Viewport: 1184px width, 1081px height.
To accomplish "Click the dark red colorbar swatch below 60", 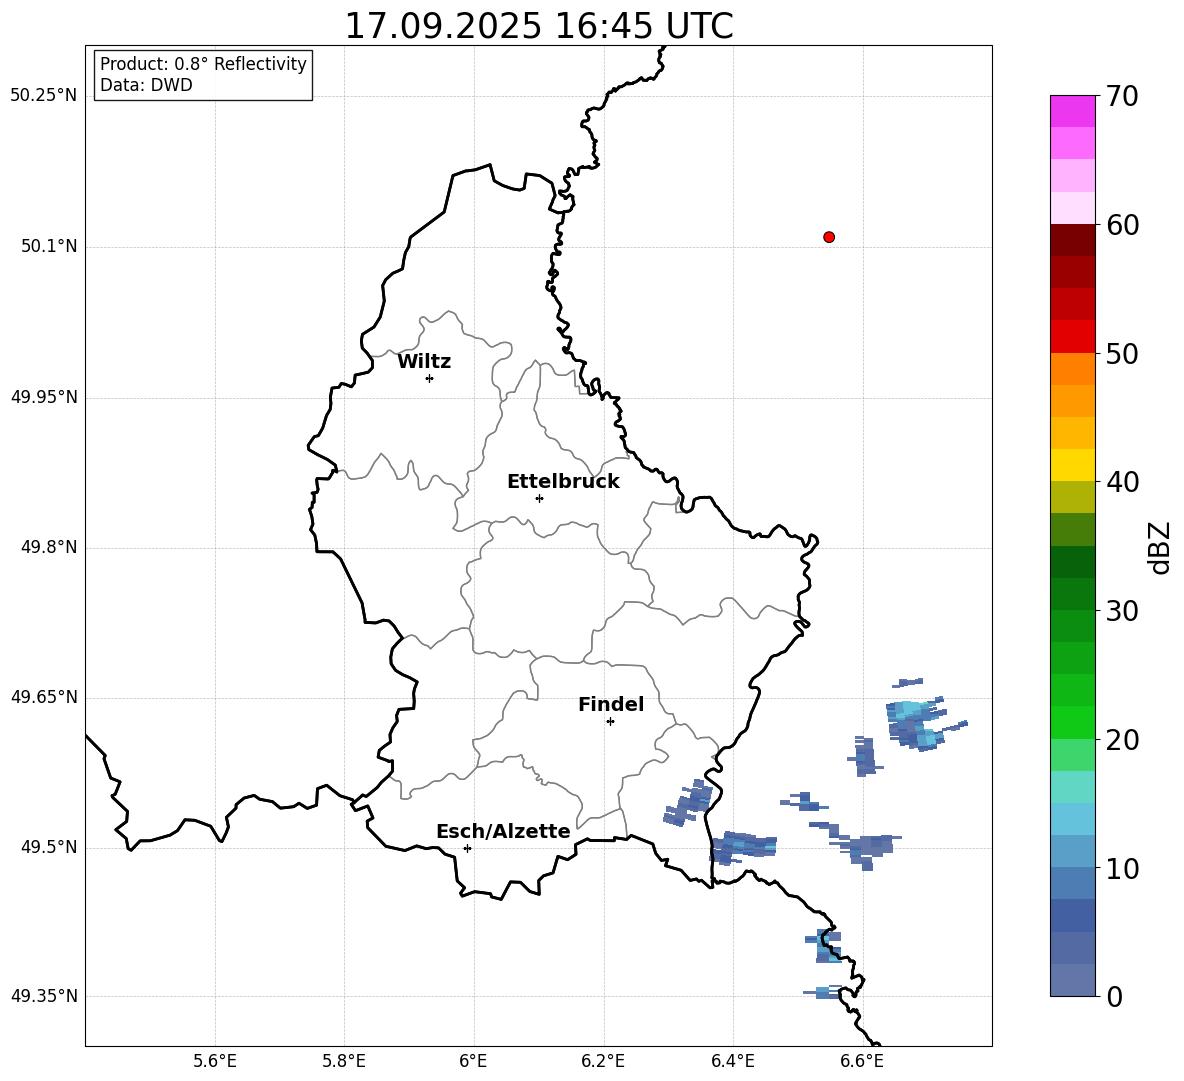I will [x=1072, y=240].
